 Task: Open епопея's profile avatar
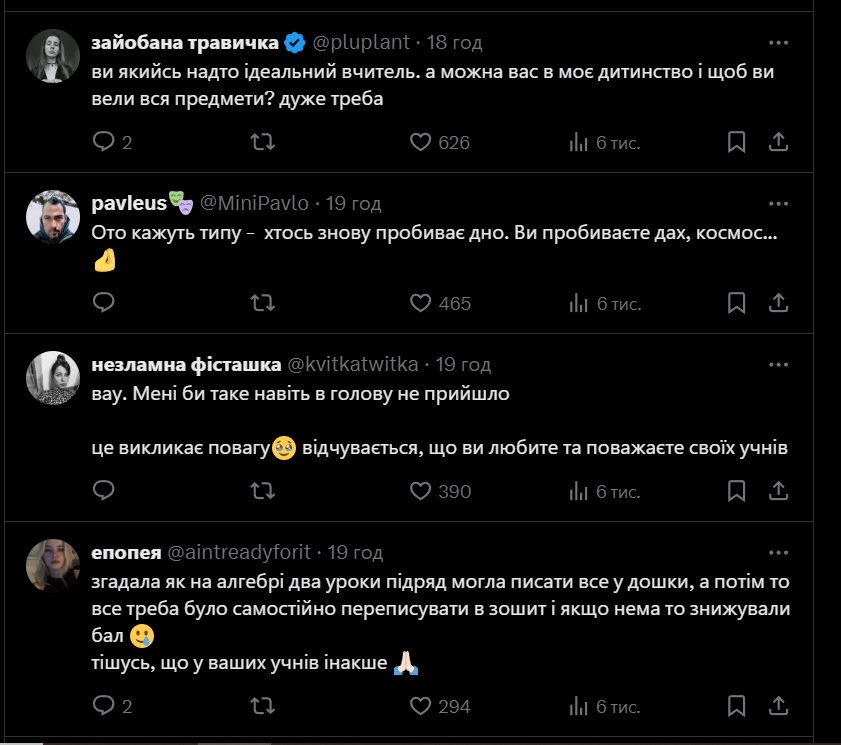(x=47, y=566)
